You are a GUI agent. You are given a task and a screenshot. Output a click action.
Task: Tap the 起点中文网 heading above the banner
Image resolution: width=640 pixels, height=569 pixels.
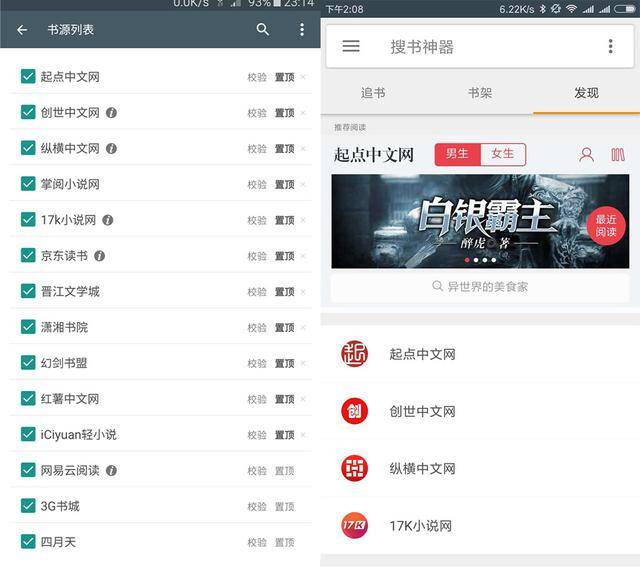(x=373, y=155)
